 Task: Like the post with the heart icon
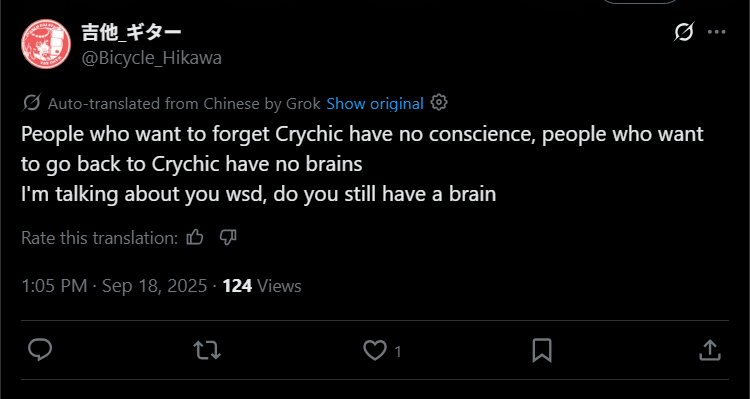tap(375, 351)
